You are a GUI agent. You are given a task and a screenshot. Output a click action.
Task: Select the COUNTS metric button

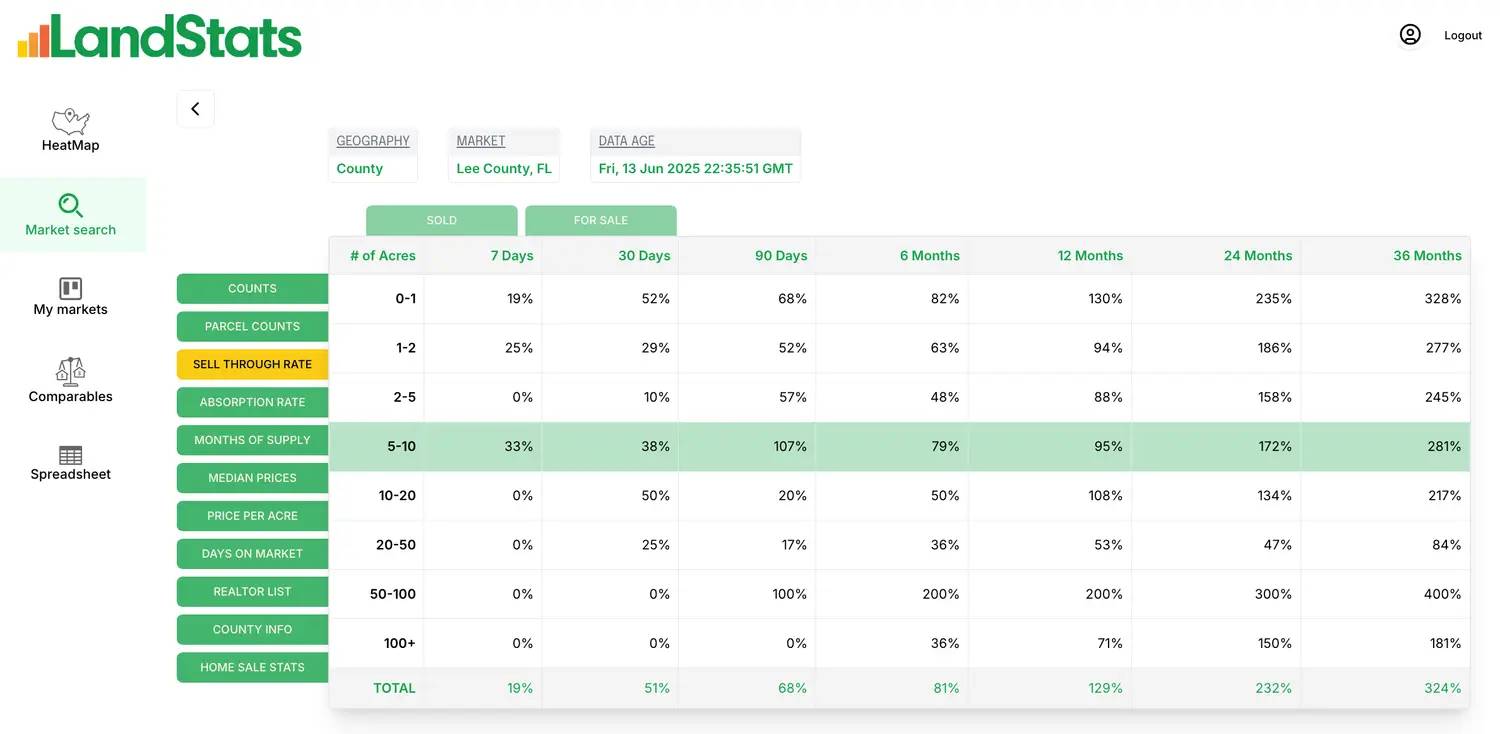coord(252,289)
